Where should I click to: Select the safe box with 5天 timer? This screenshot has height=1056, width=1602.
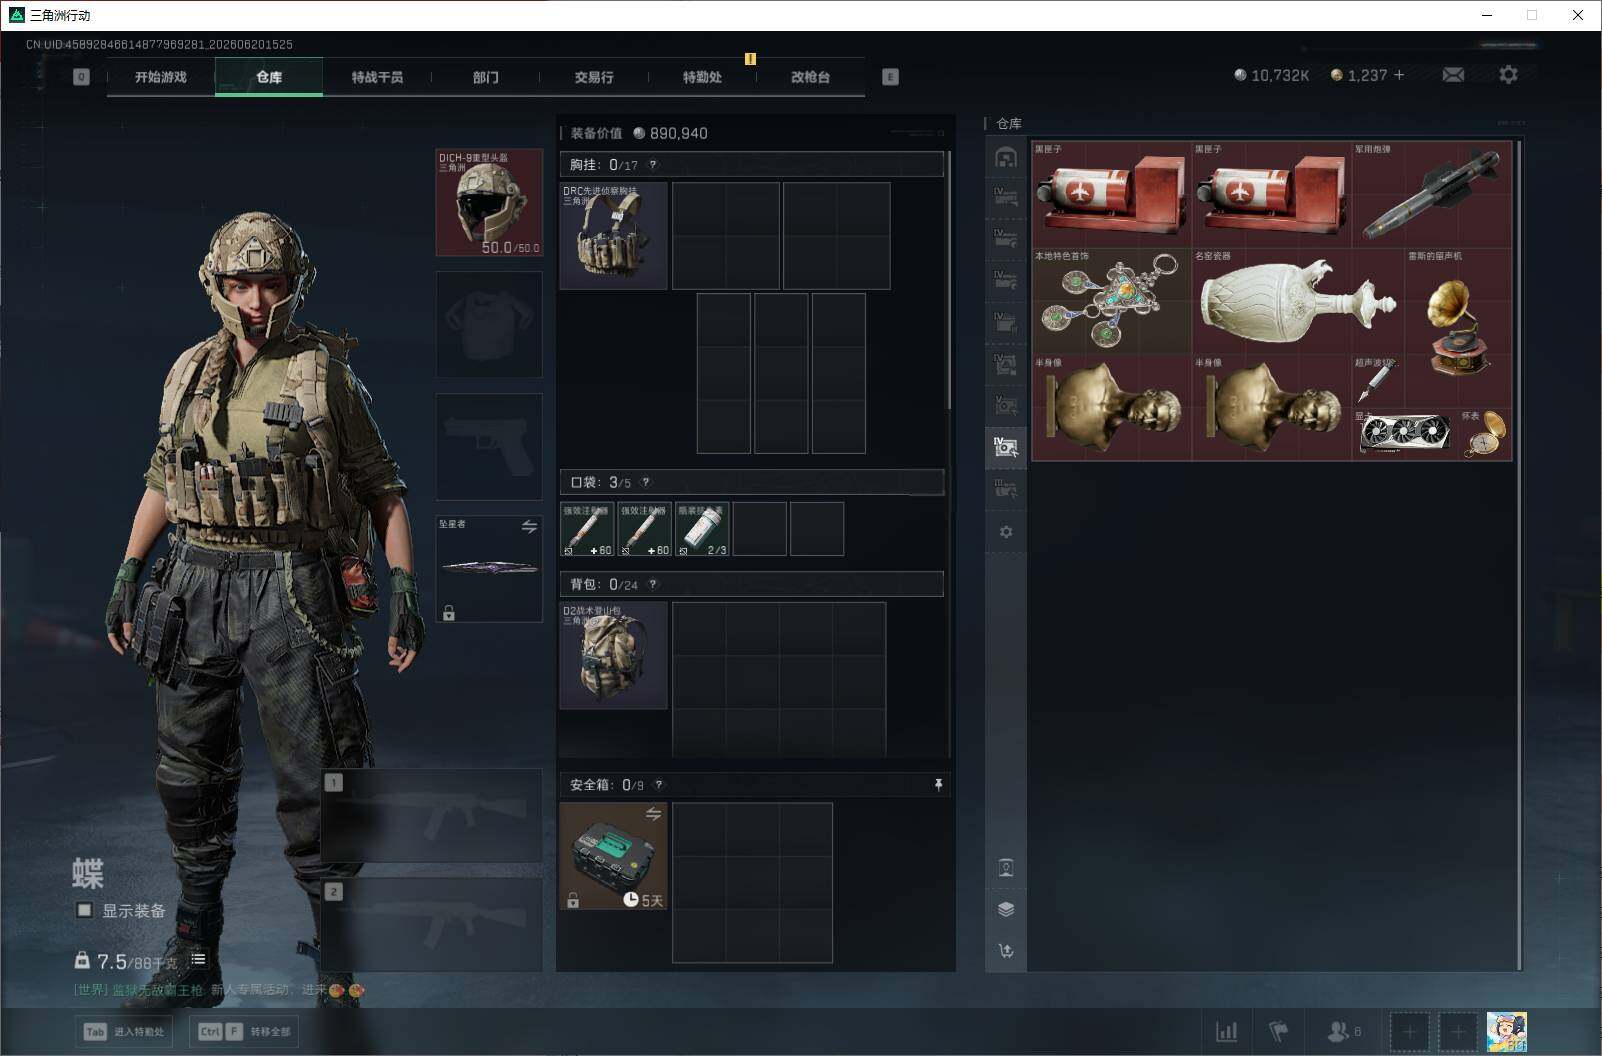click(x=613, y=856)
